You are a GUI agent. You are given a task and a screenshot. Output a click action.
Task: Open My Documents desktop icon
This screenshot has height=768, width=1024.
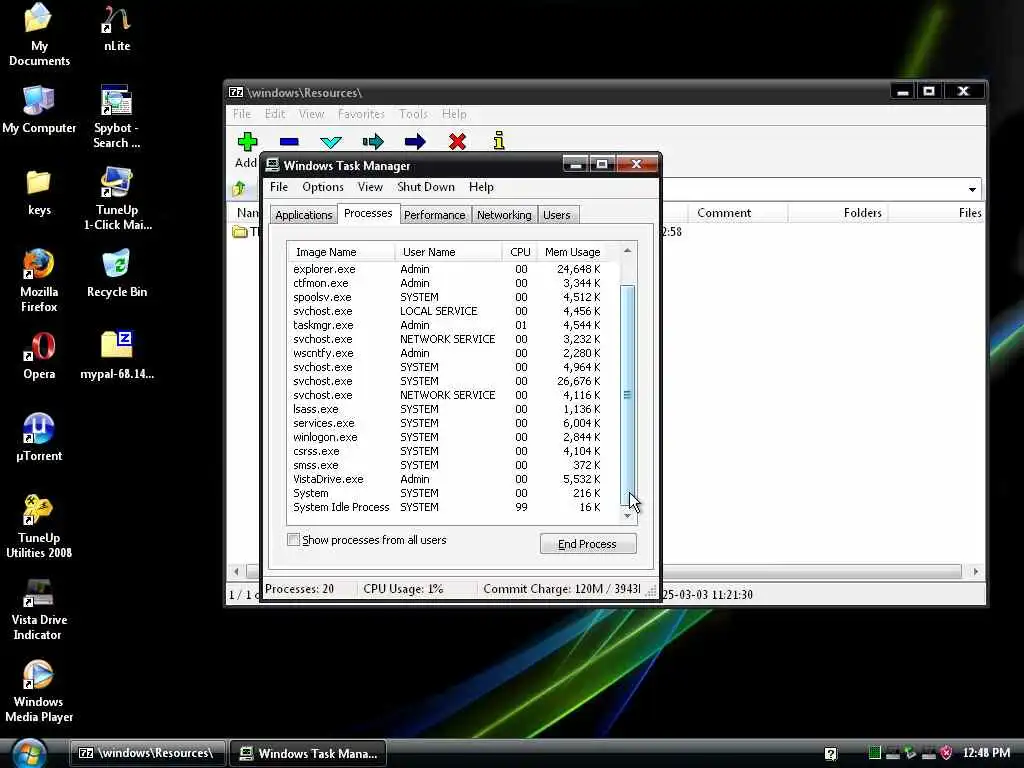pos(39,34)
